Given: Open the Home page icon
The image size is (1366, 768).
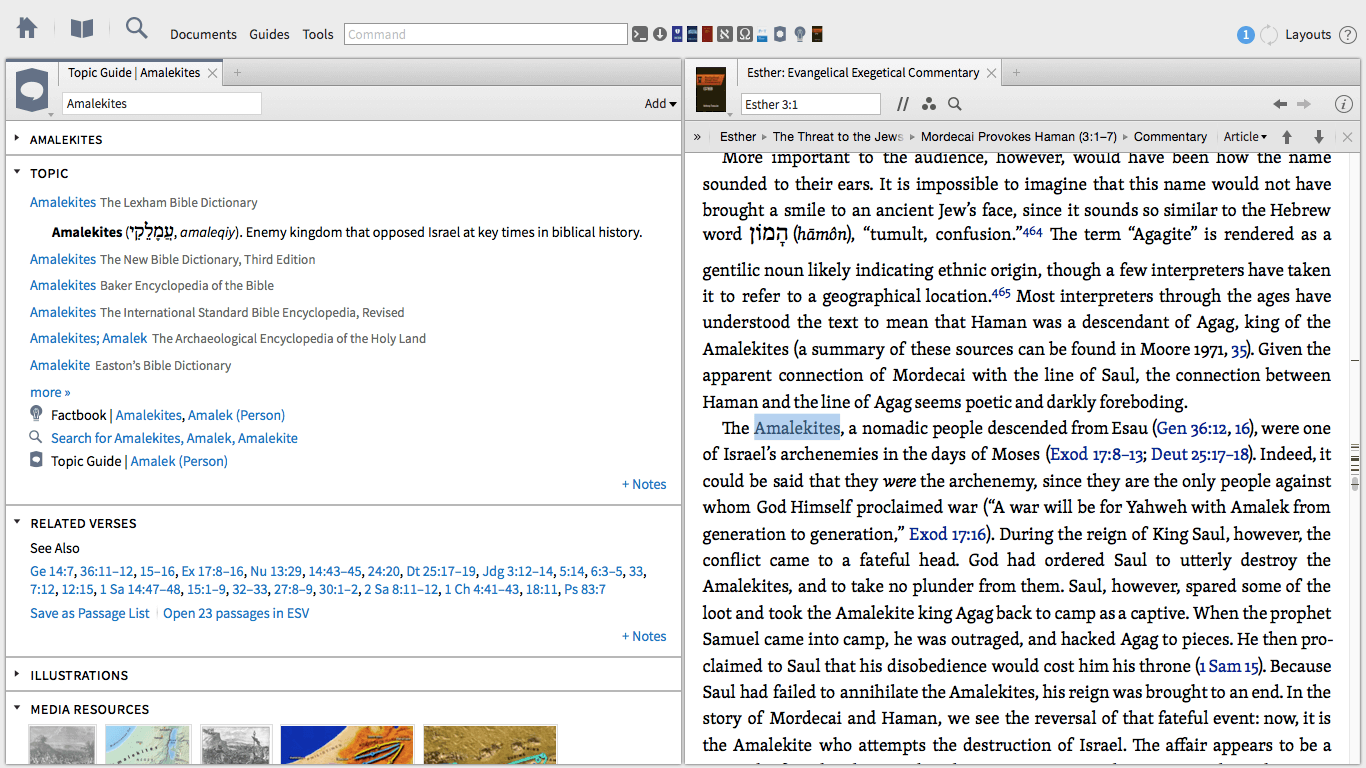Looking at the screenshot, I should [x=27, y=29].
